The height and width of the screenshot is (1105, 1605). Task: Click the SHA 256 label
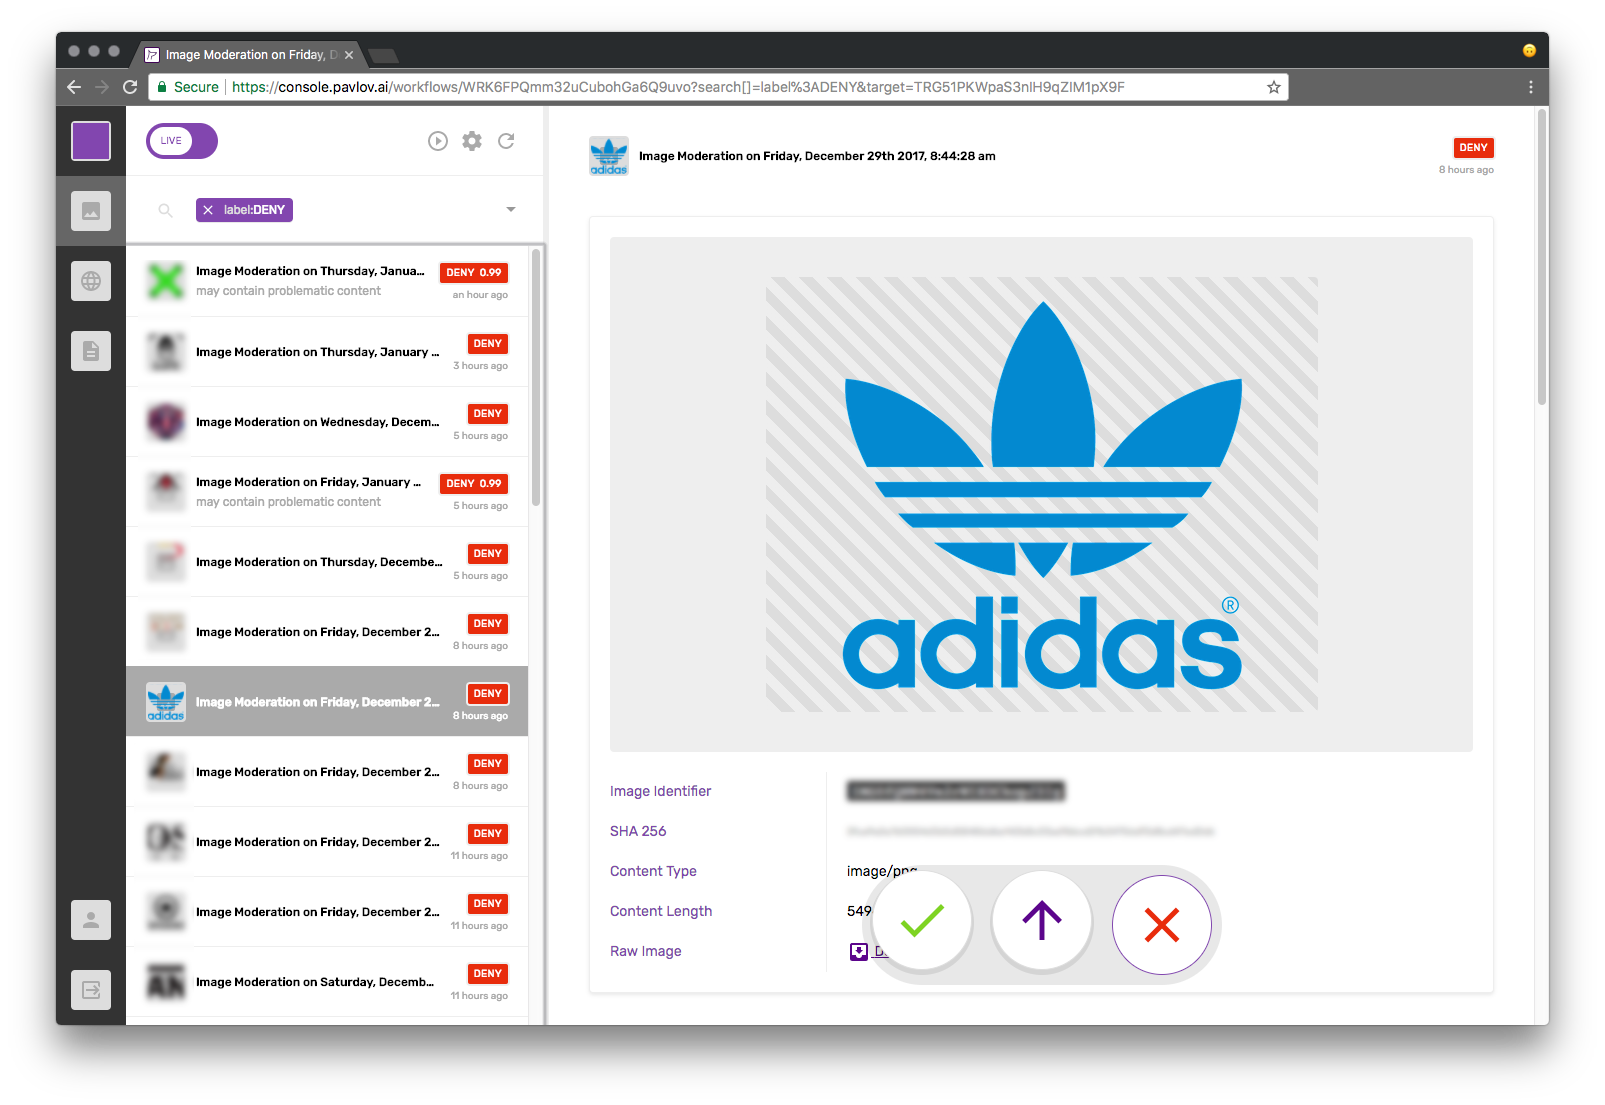click(x=638, y=831)
